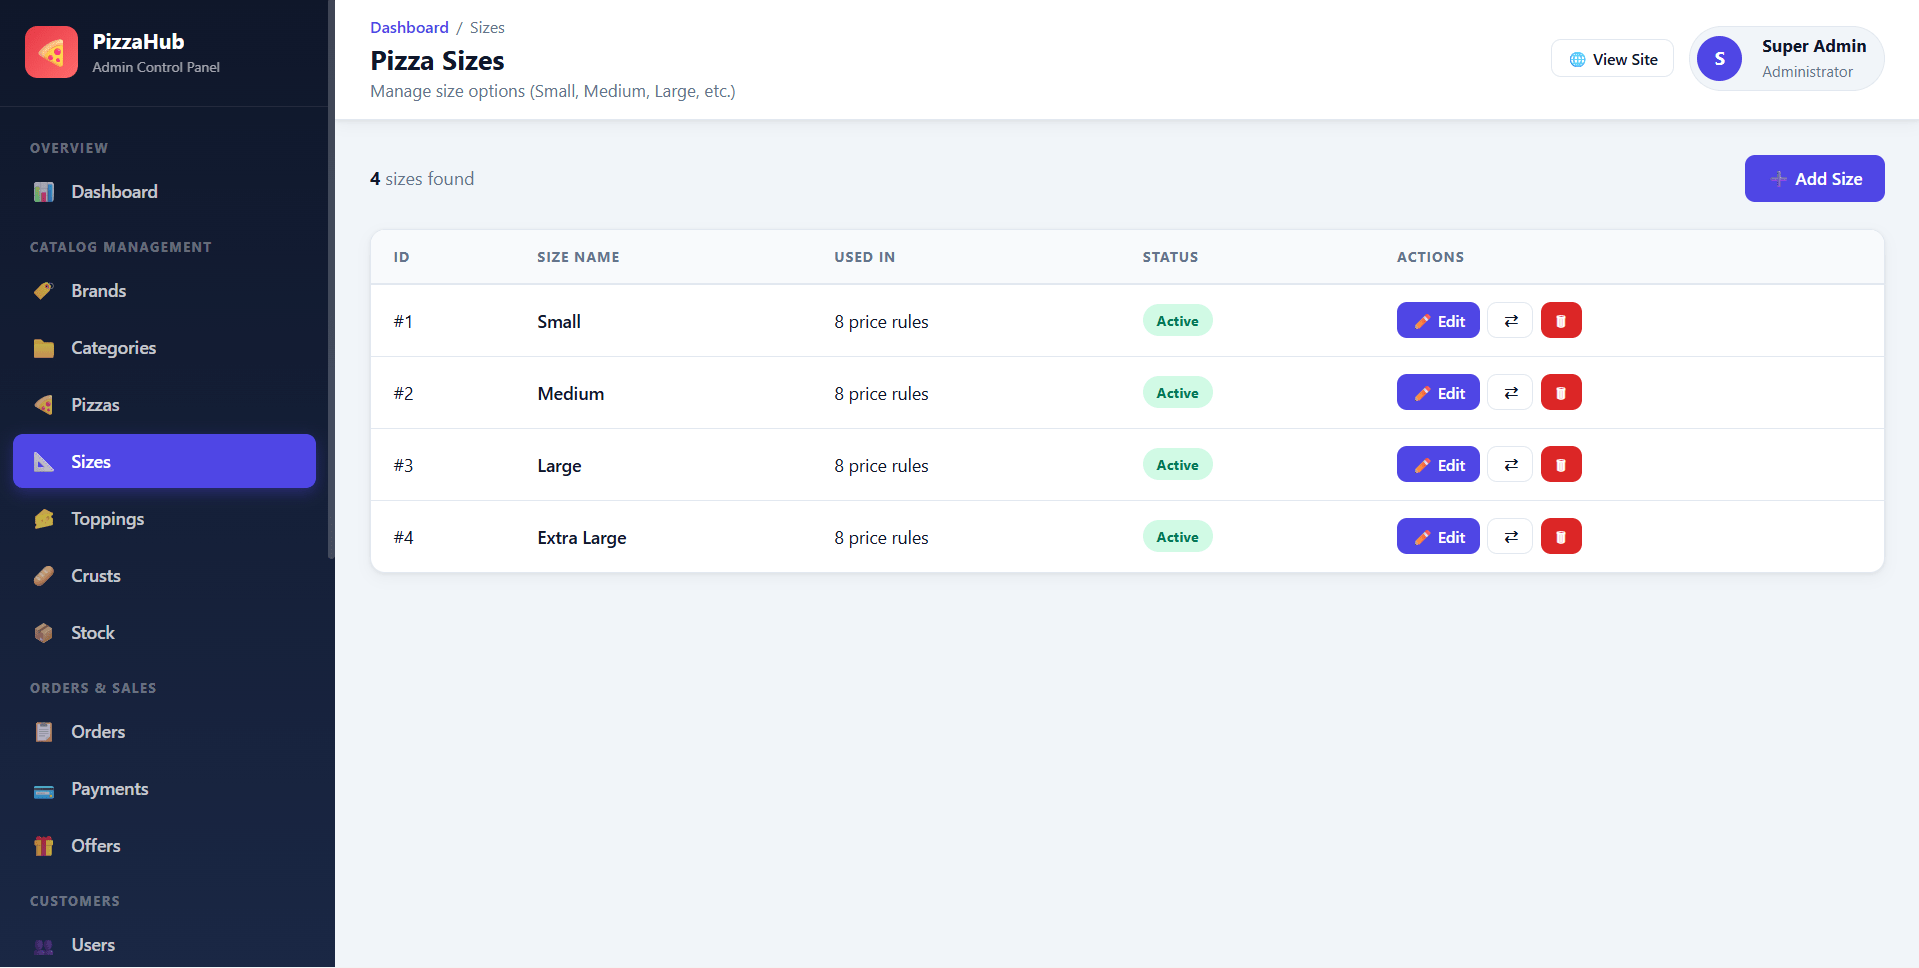
Task: Toggle status of Extra Large size
Action: (x=1510, y=537)
